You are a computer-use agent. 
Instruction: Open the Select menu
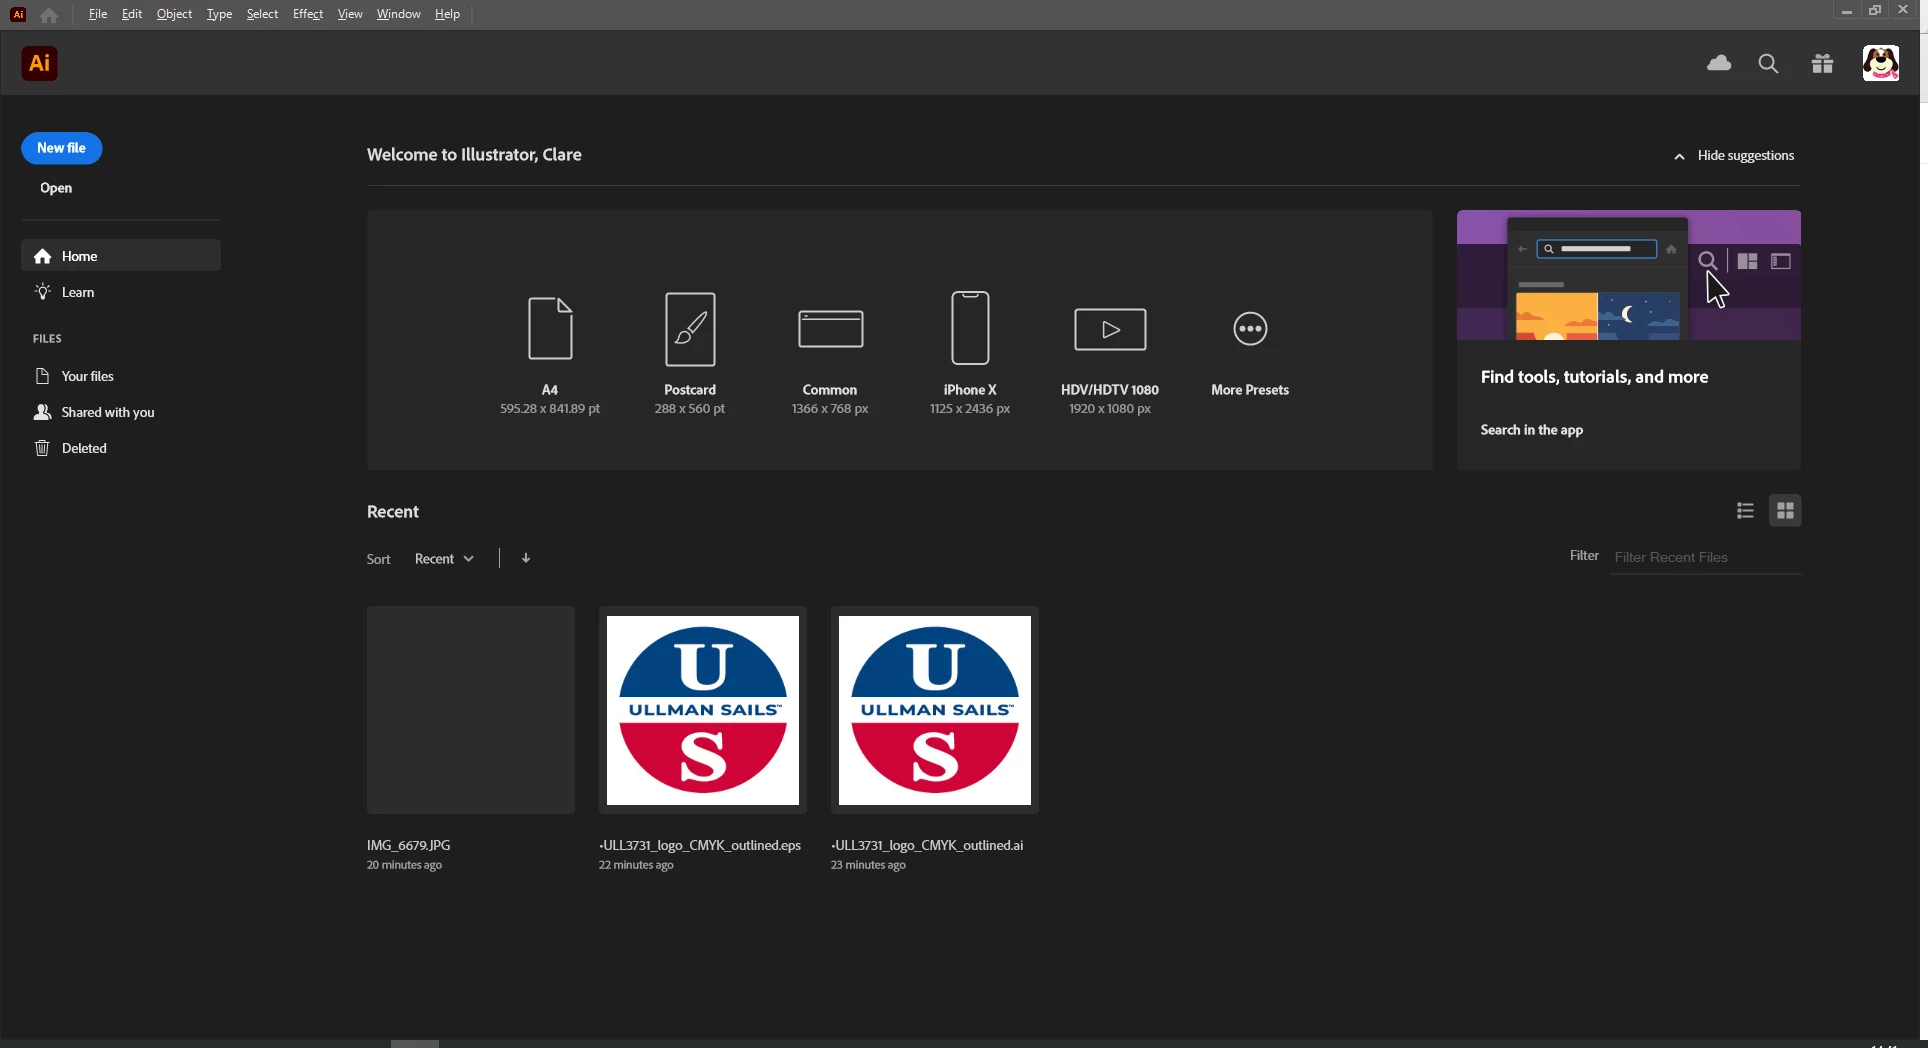(x=262, y=14)
